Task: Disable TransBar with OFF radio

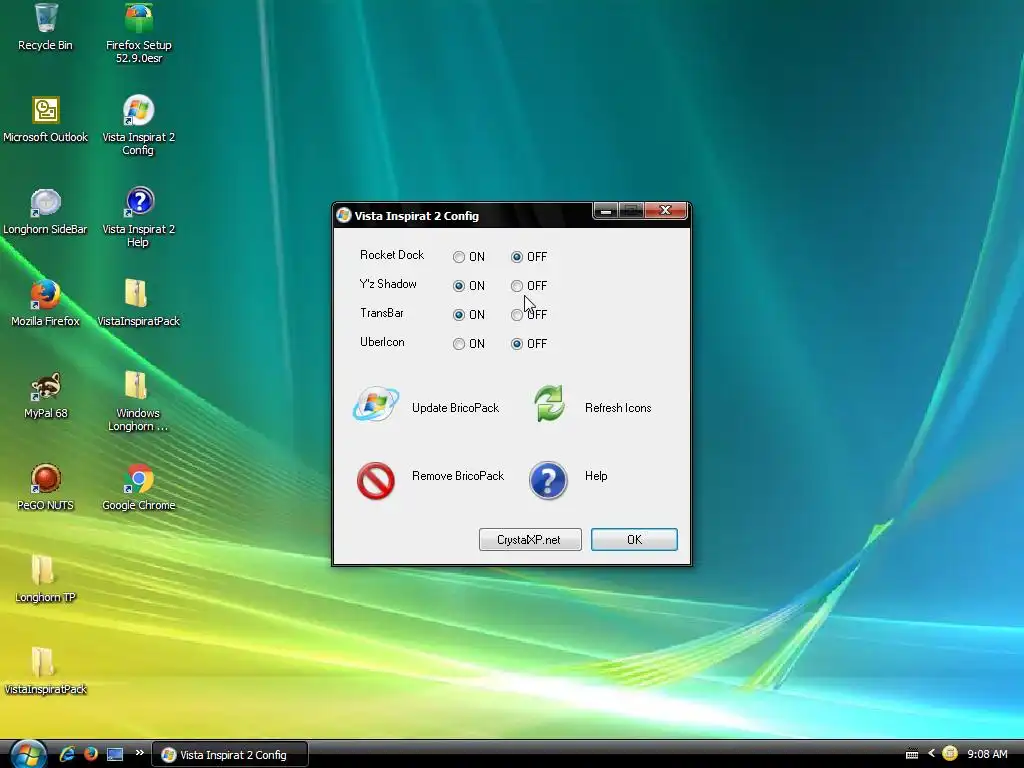Action: click(517, 315)
